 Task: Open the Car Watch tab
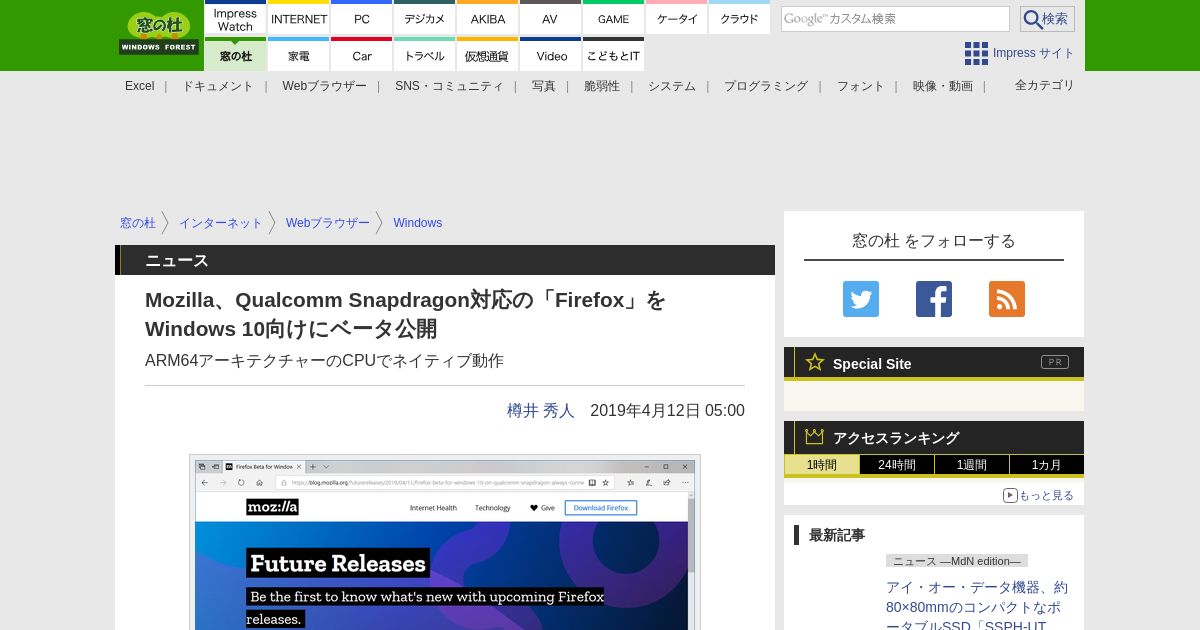[x=362, y=55]
